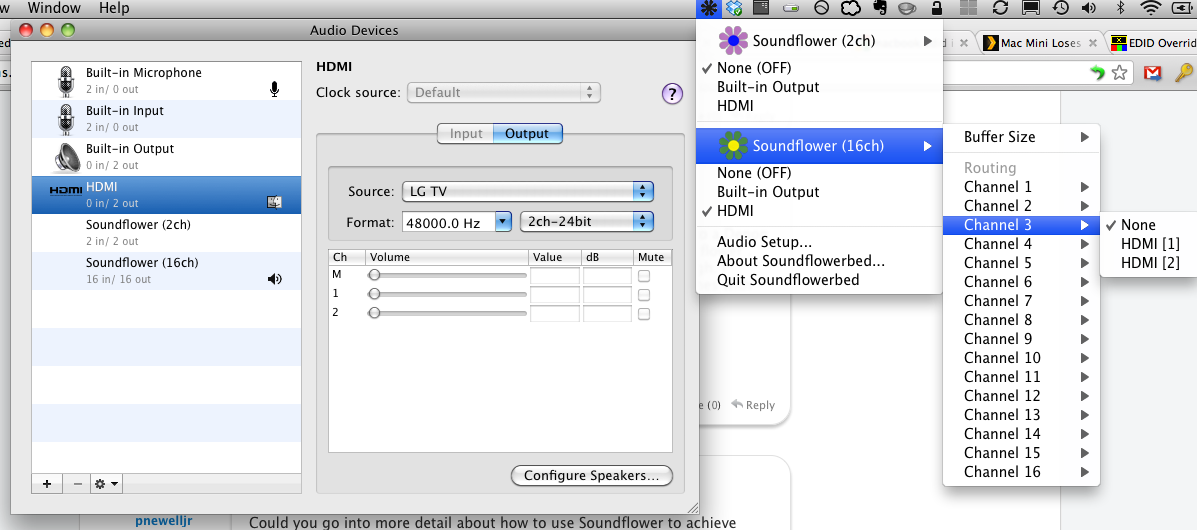Toggle Mute checkbox for master channel M
The width and height of the screenshot is (1197, 530).
coord(644,276)
